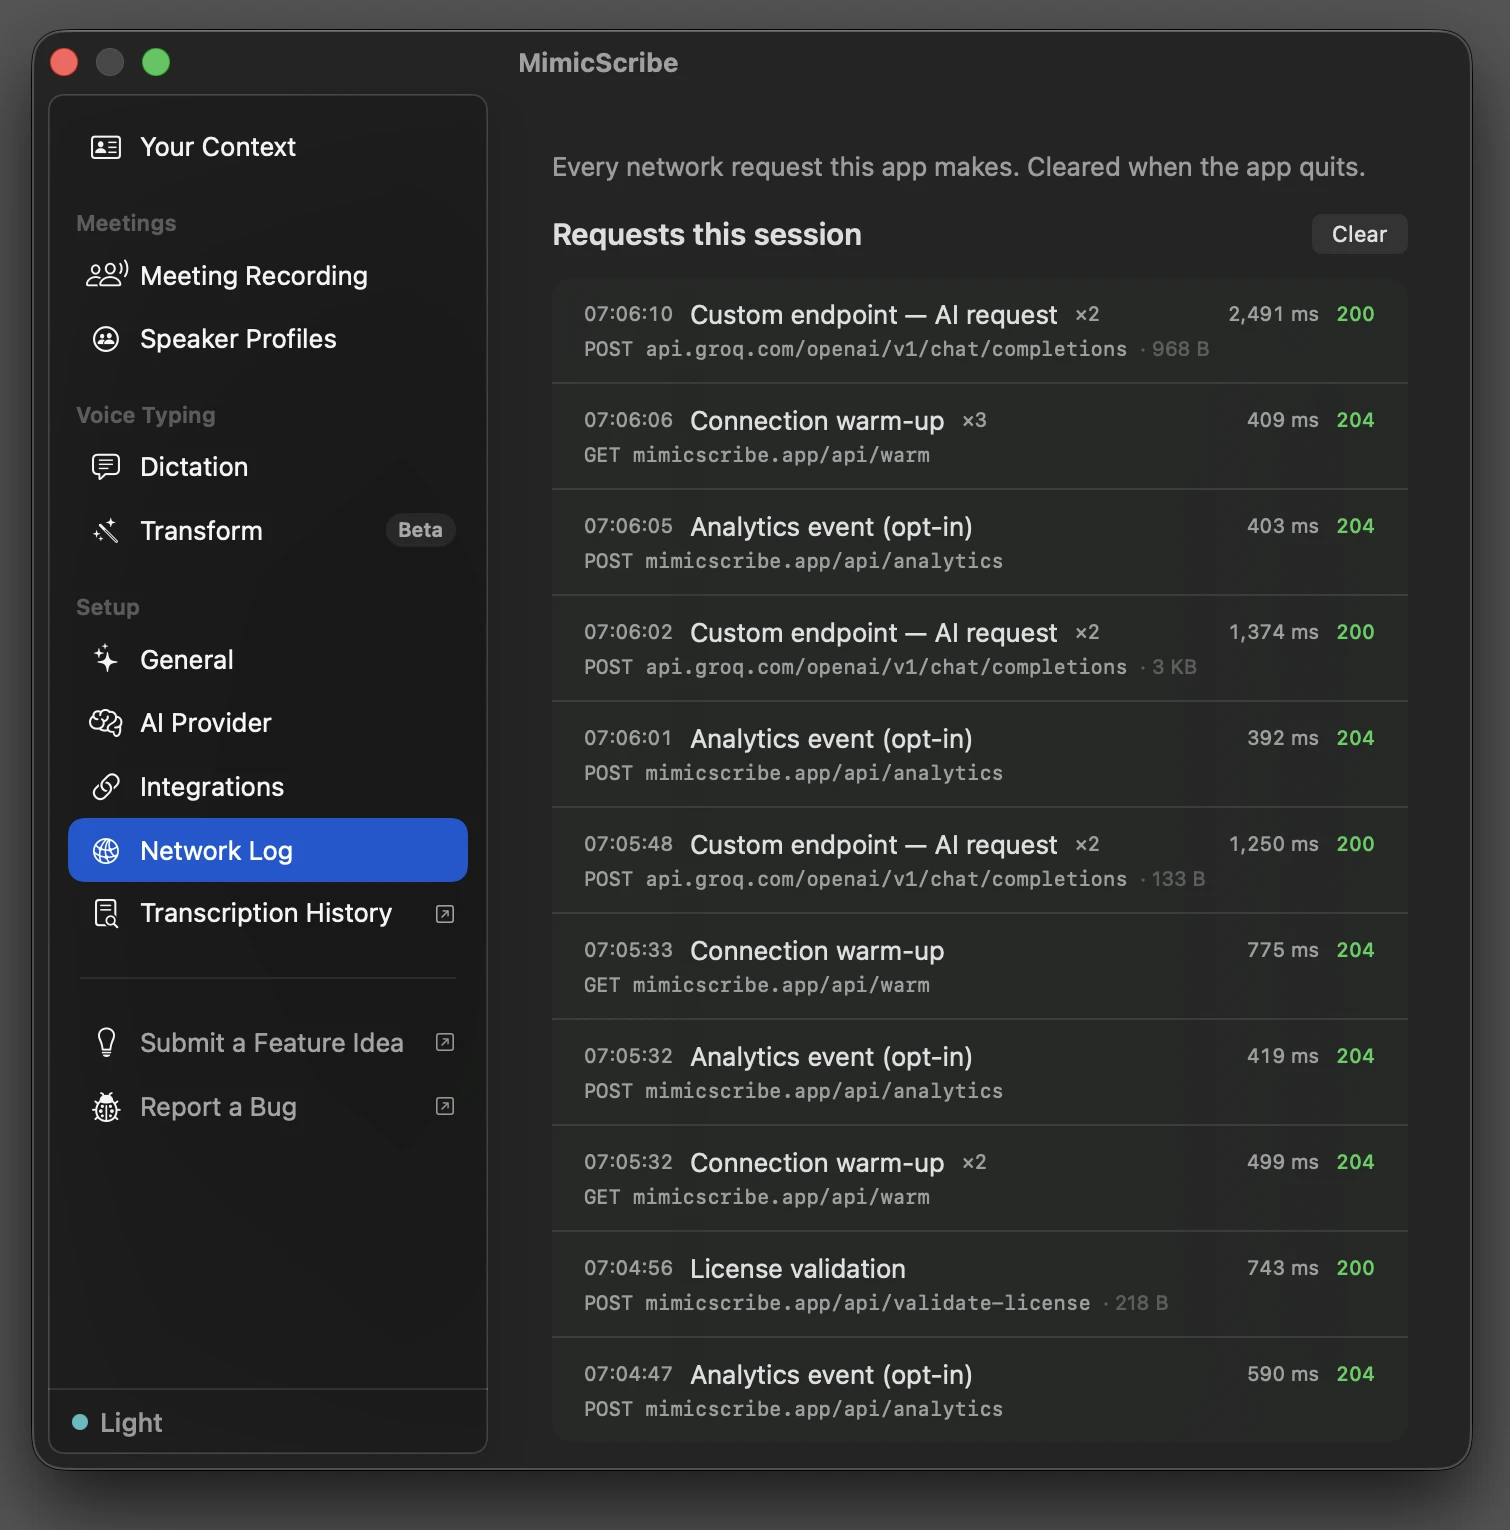Image resolution: width=1510 pixels, height=1530 pixels.
Task: Select General under Setup
Action: pyautogui.click(x=268, y=659)
